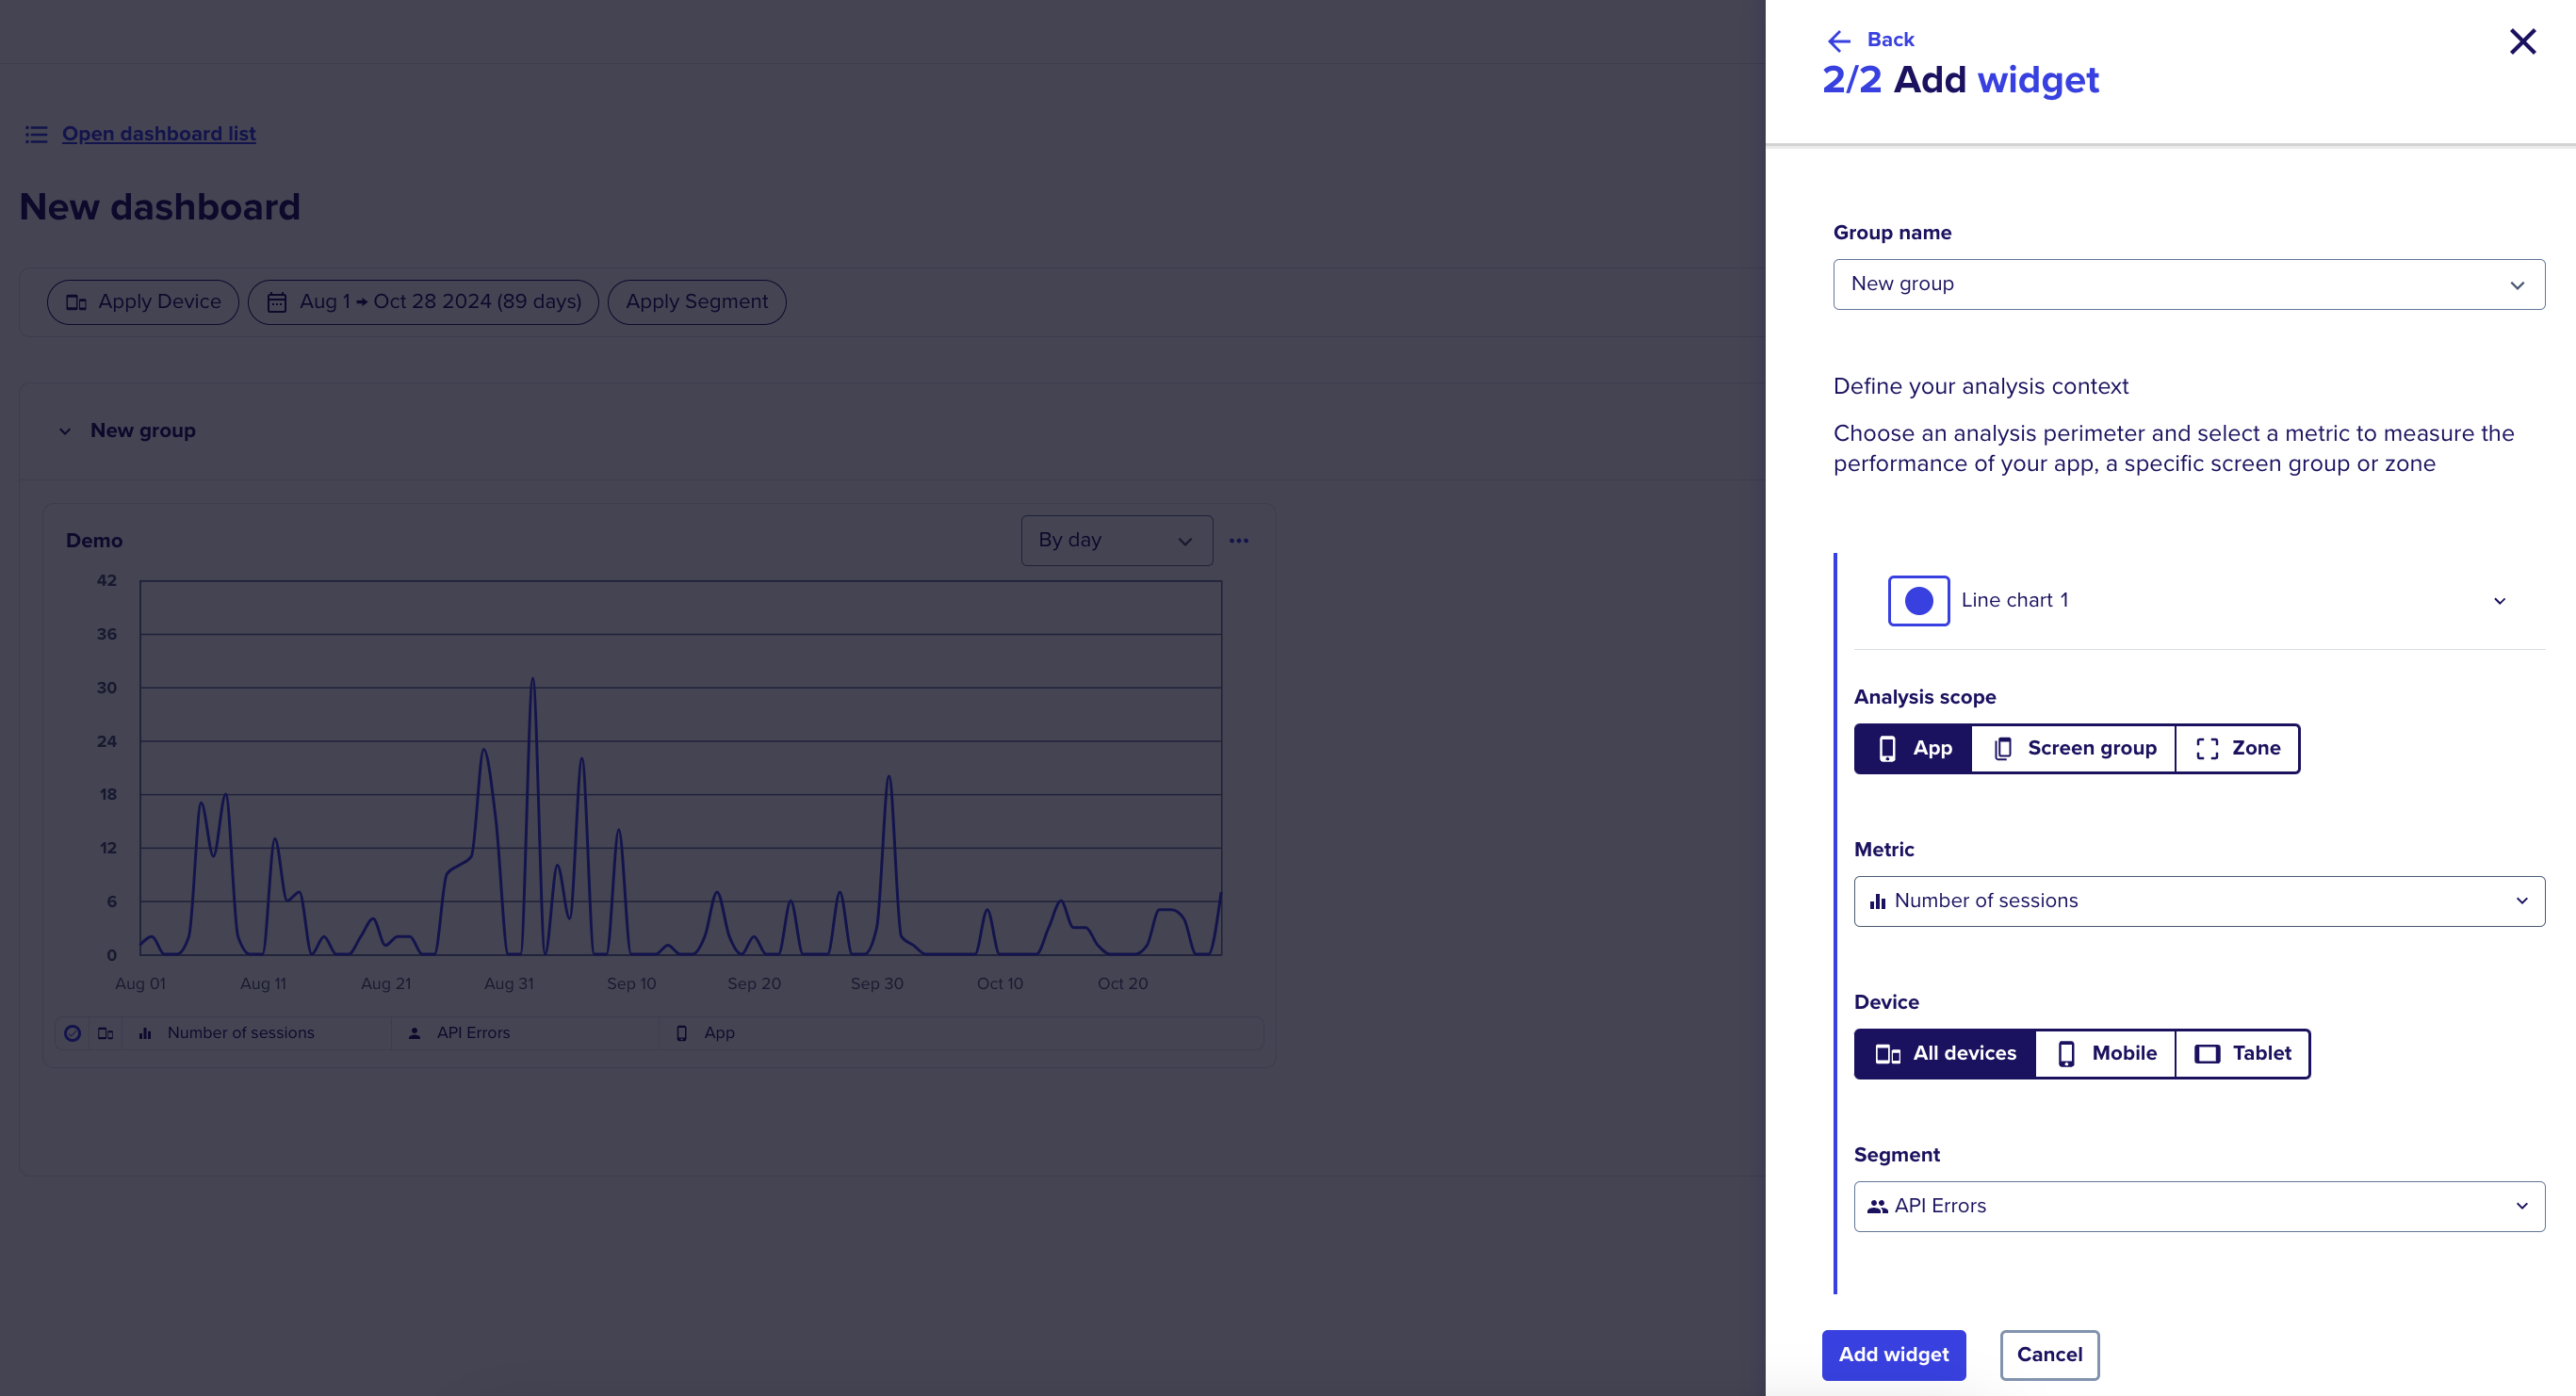Screen dimensions: 2576x1396
Task: Click Apply Device filter button
Action: pyautogui.click(x=143, y=302)
